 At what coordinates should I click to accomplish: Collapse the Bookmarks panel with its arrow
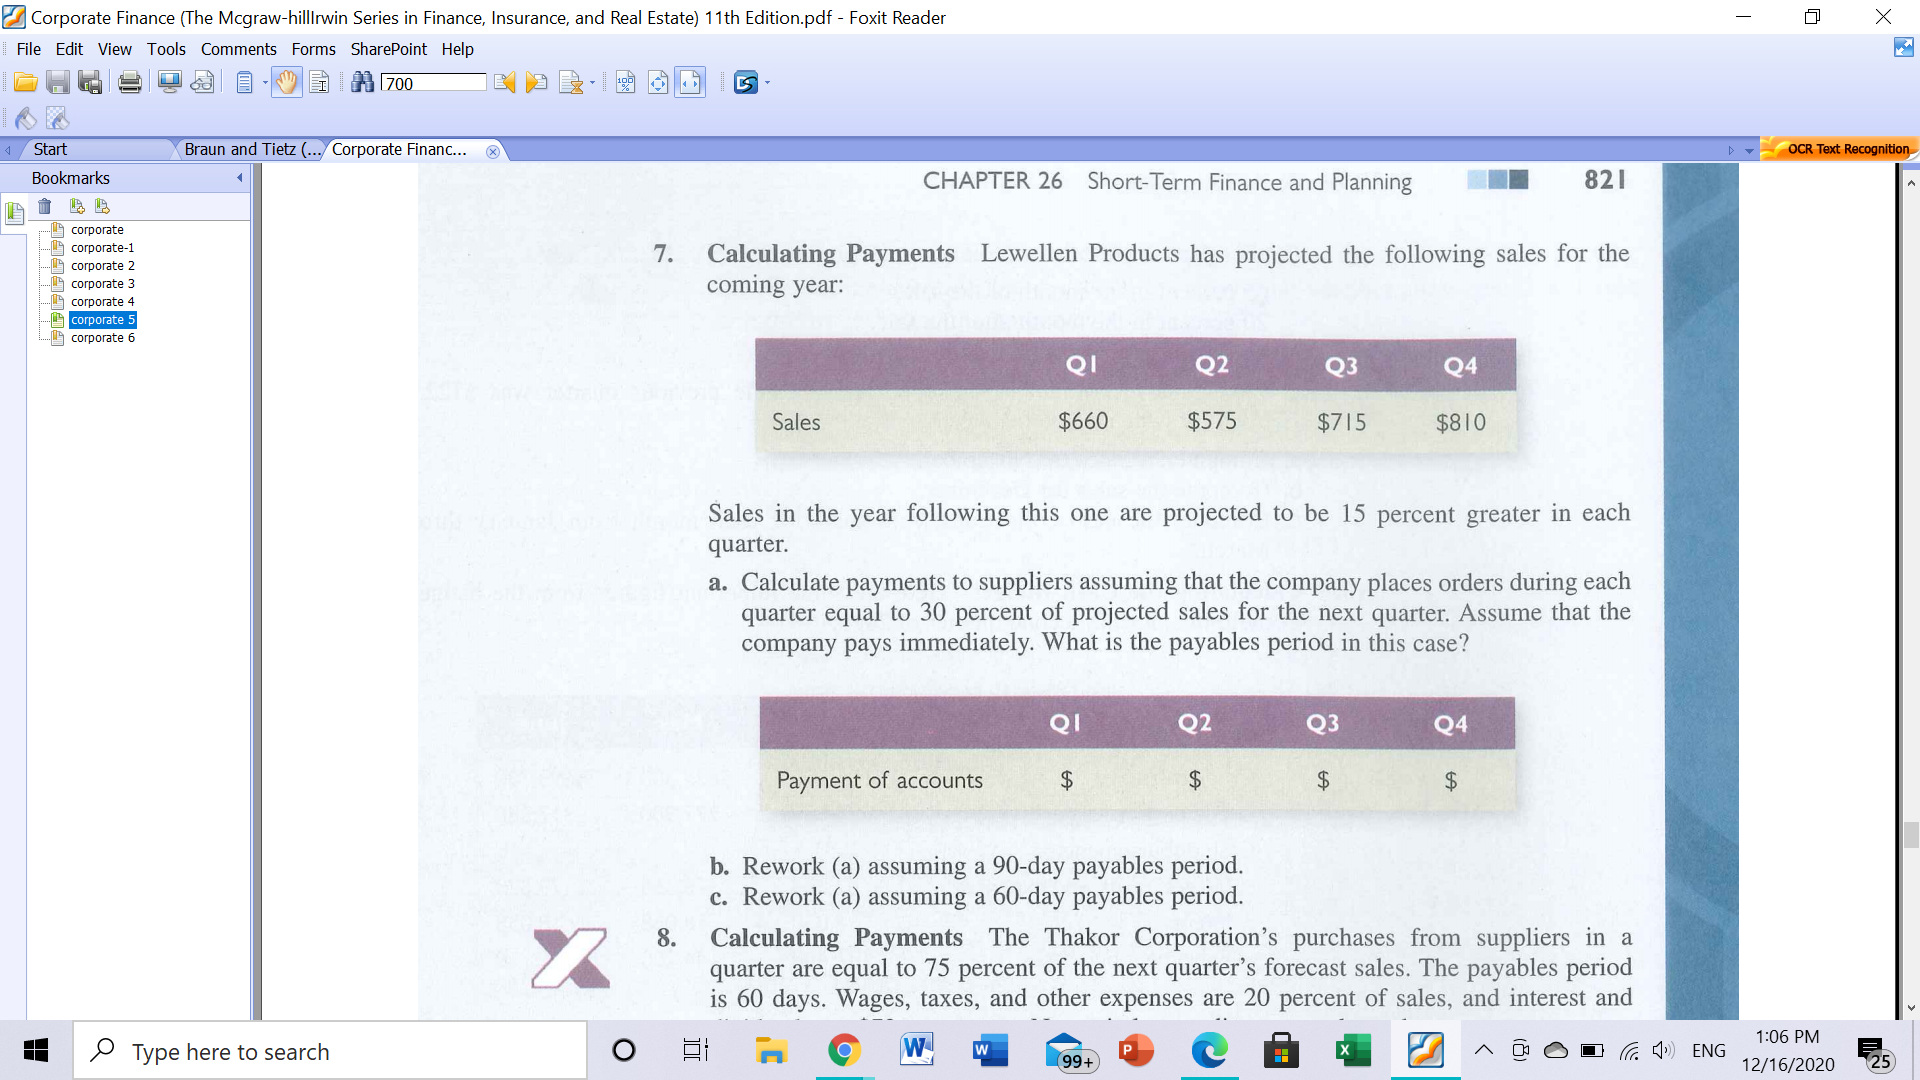coord(239,178)
